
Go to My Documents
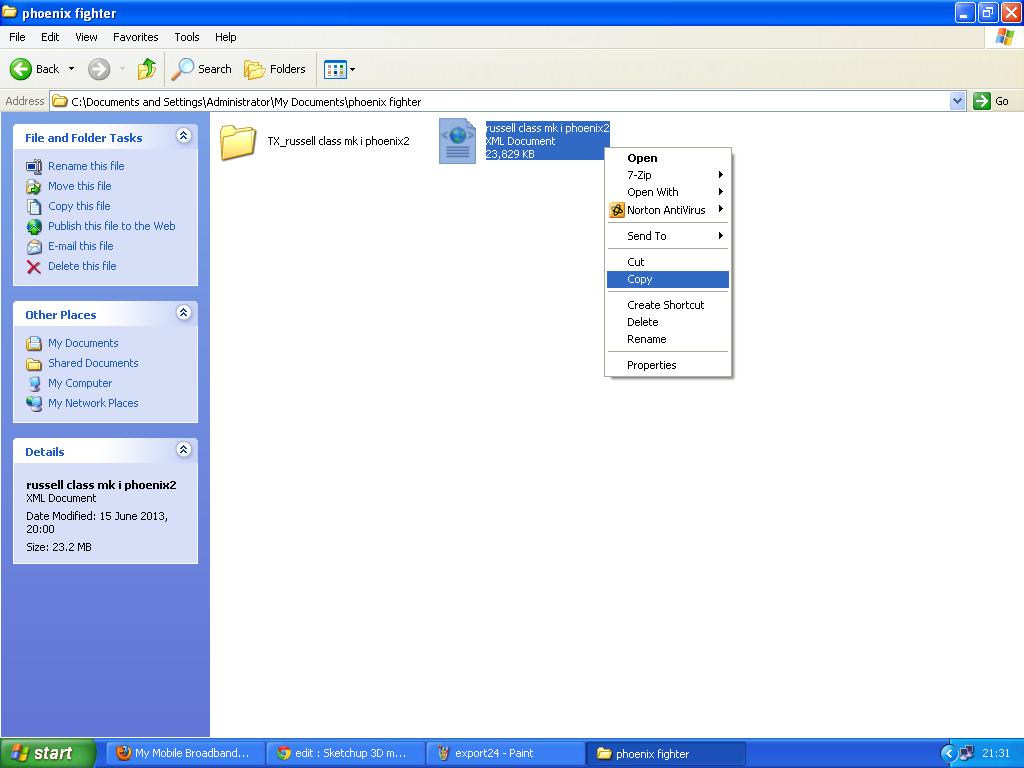tap(83, 343)
